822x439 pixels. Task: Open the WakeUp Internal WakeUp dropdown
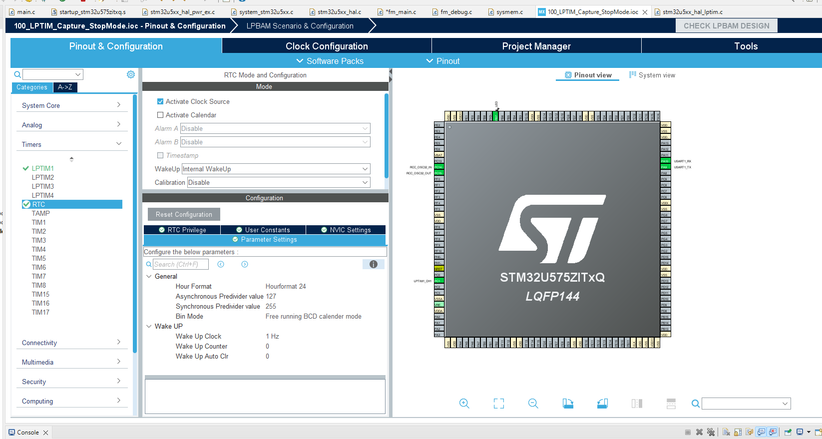[276, 169]
